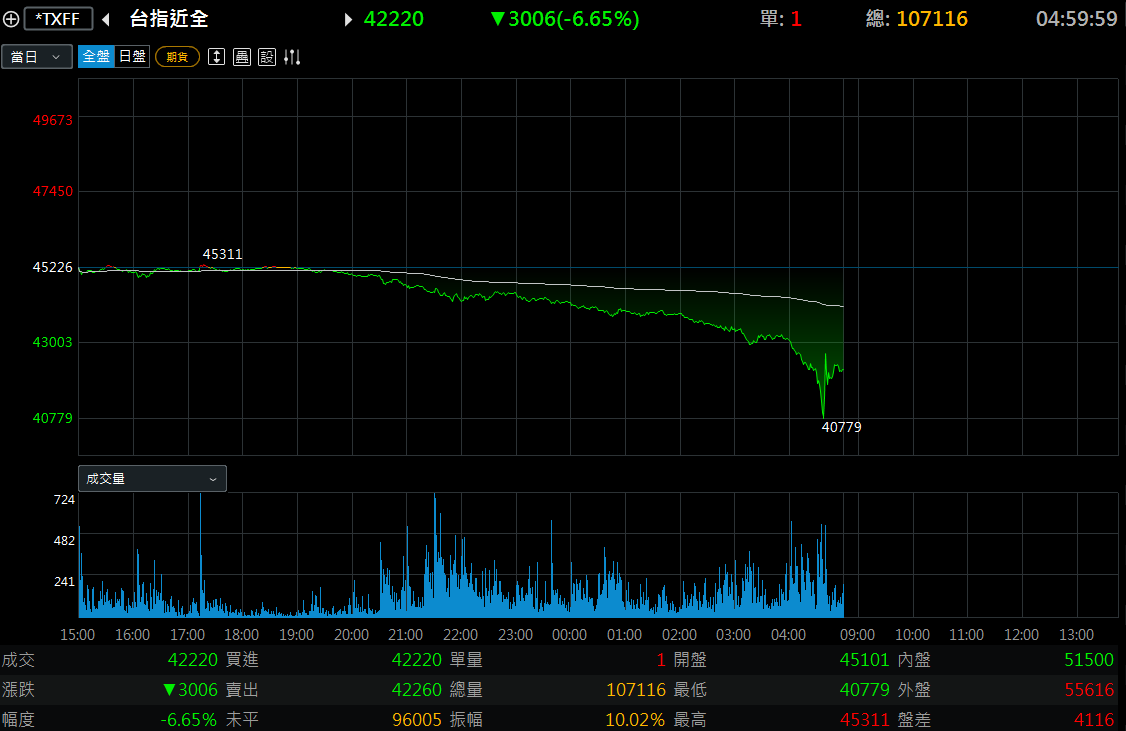Go to next symbol with right arrow
This screenshot has height=731, width=1126.
(348, 19)
